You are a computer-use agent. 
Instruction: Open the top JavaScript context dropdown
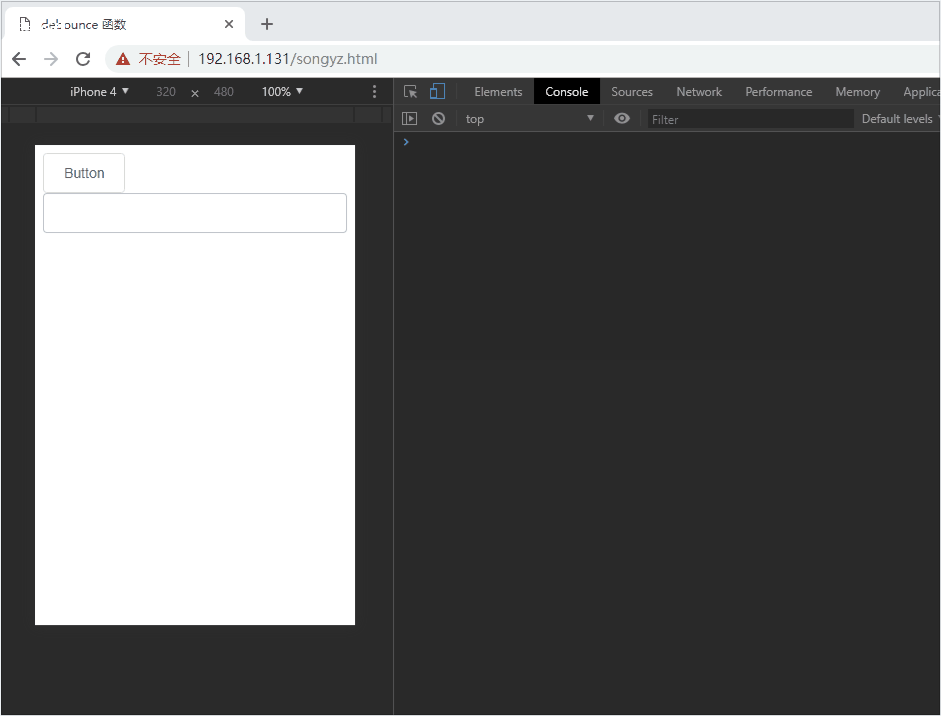530,119
